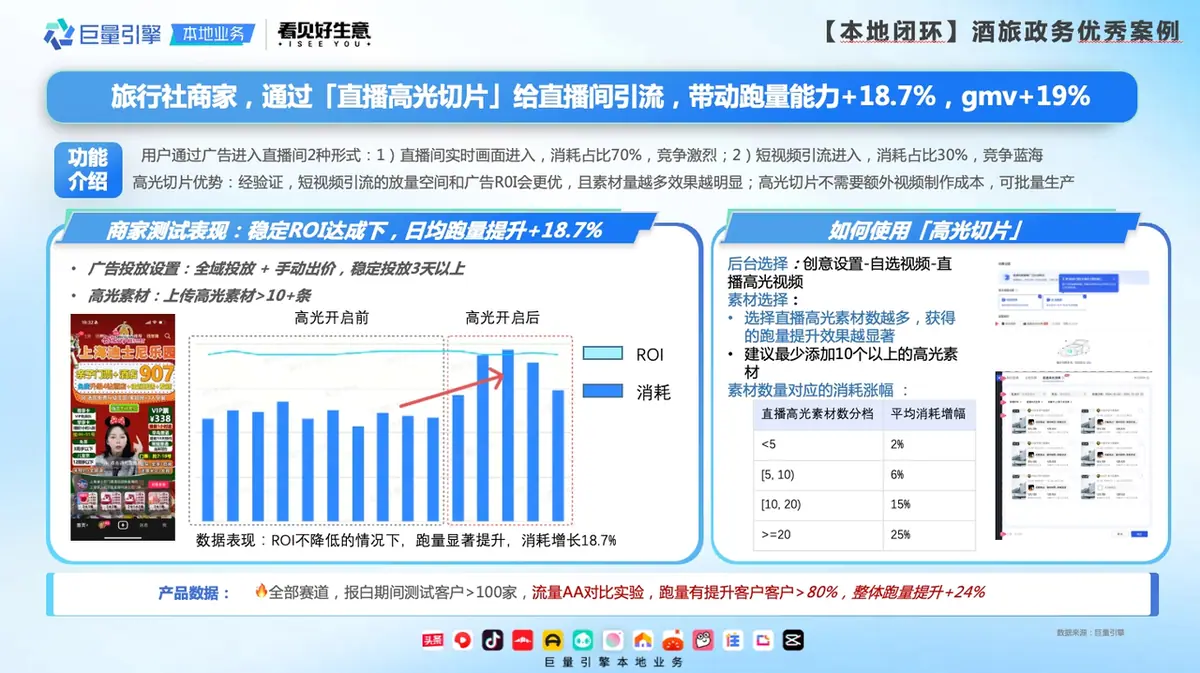Click the 产品数据 blue label
The height and width of the screenshot is (673, 1200).
194,592
